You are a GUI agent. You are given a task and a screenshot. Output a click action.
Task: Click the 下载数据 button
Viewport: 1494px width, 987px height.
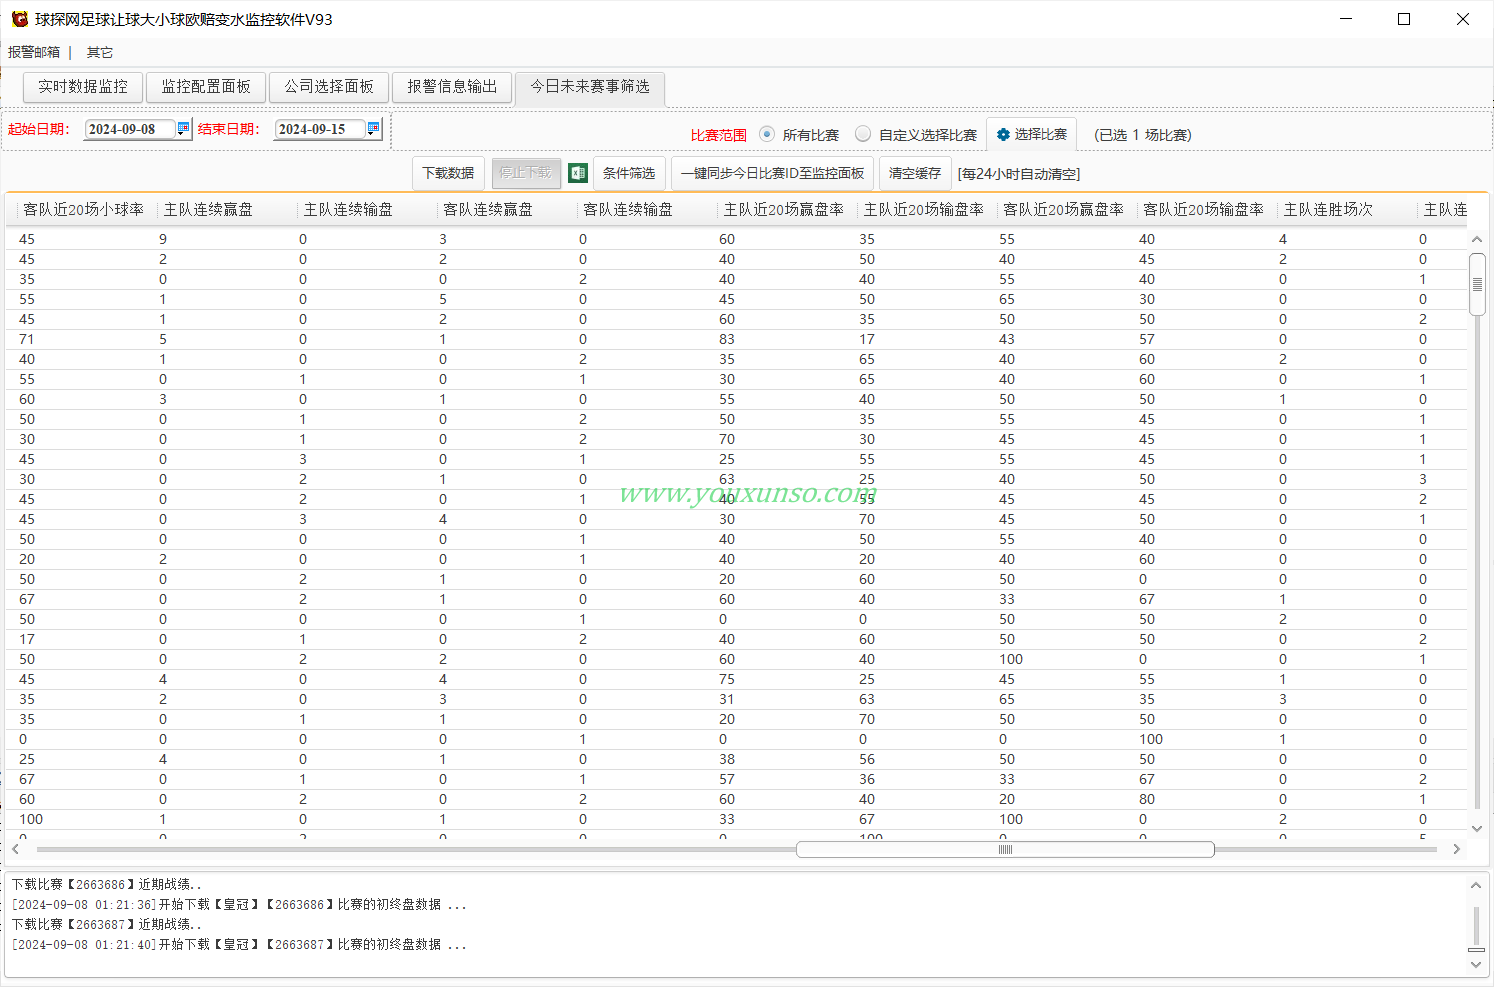point(448,173)
